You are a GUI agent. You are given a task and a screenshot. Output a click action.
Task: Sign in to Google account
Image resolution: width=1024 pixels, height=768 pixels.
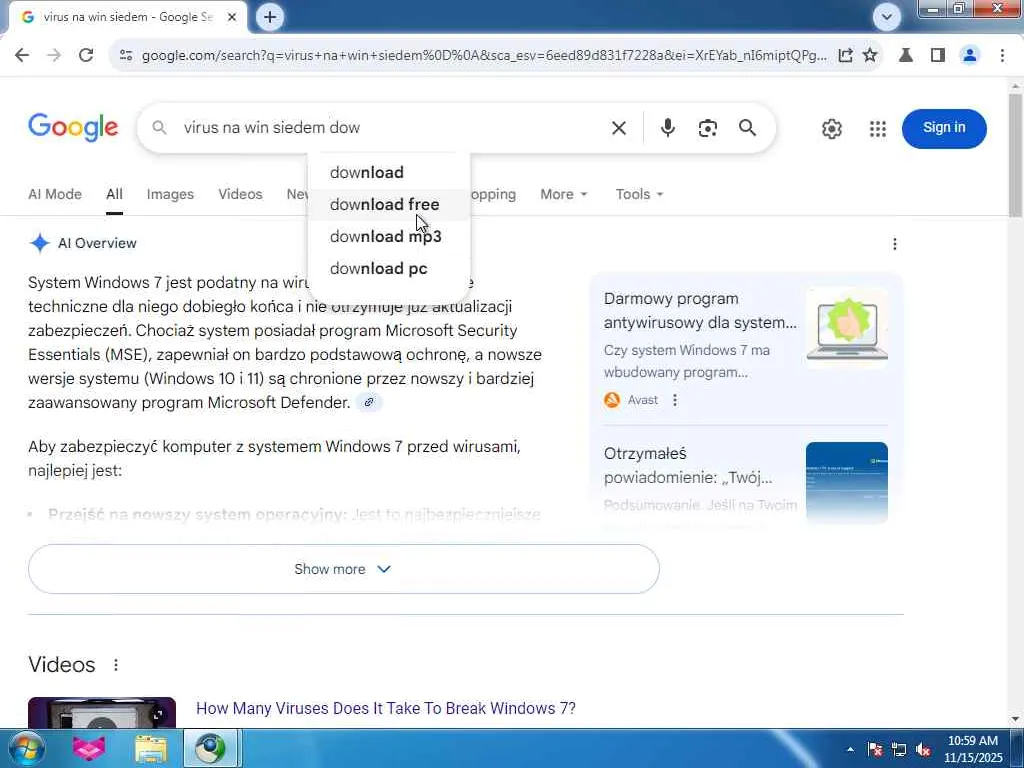tap(944, 128)
